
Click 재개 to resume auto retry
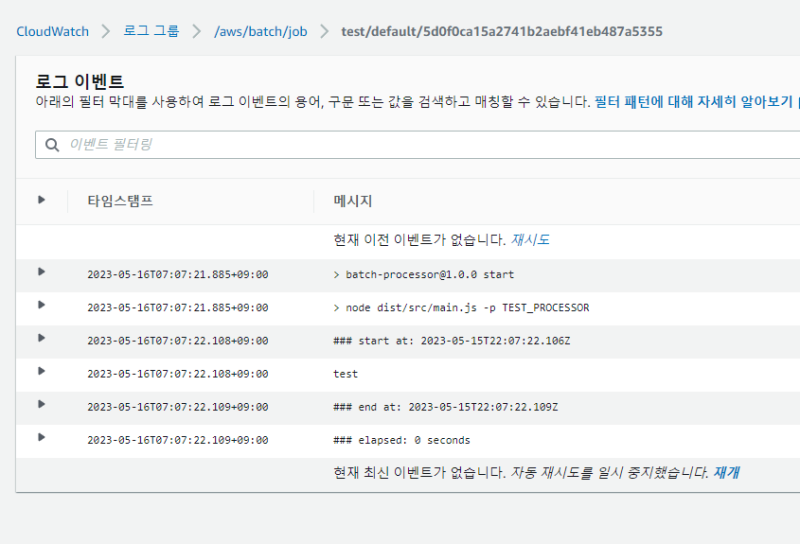click(x=727, y=472)
